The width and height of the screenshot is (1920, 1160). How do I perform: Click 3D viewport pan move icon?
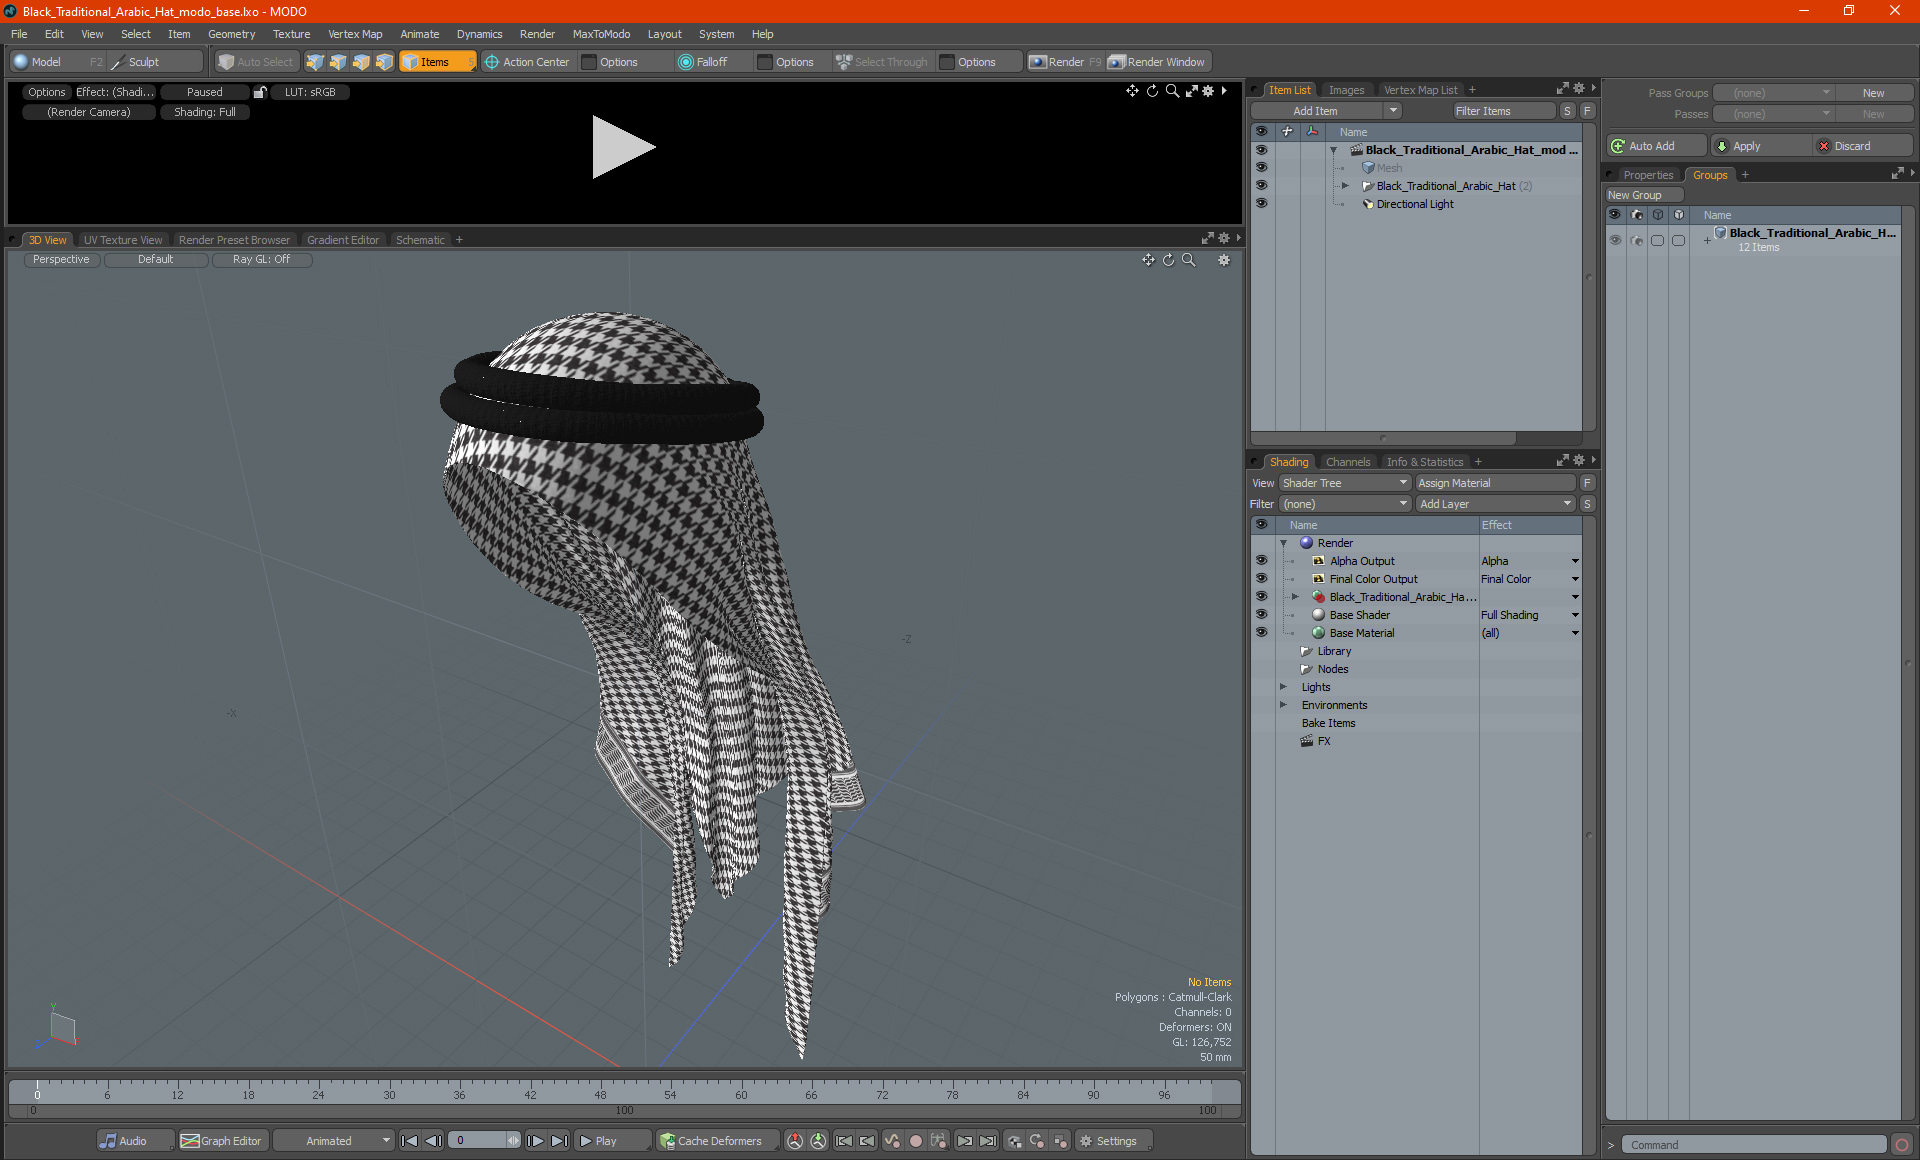(x=1148, y=260)
